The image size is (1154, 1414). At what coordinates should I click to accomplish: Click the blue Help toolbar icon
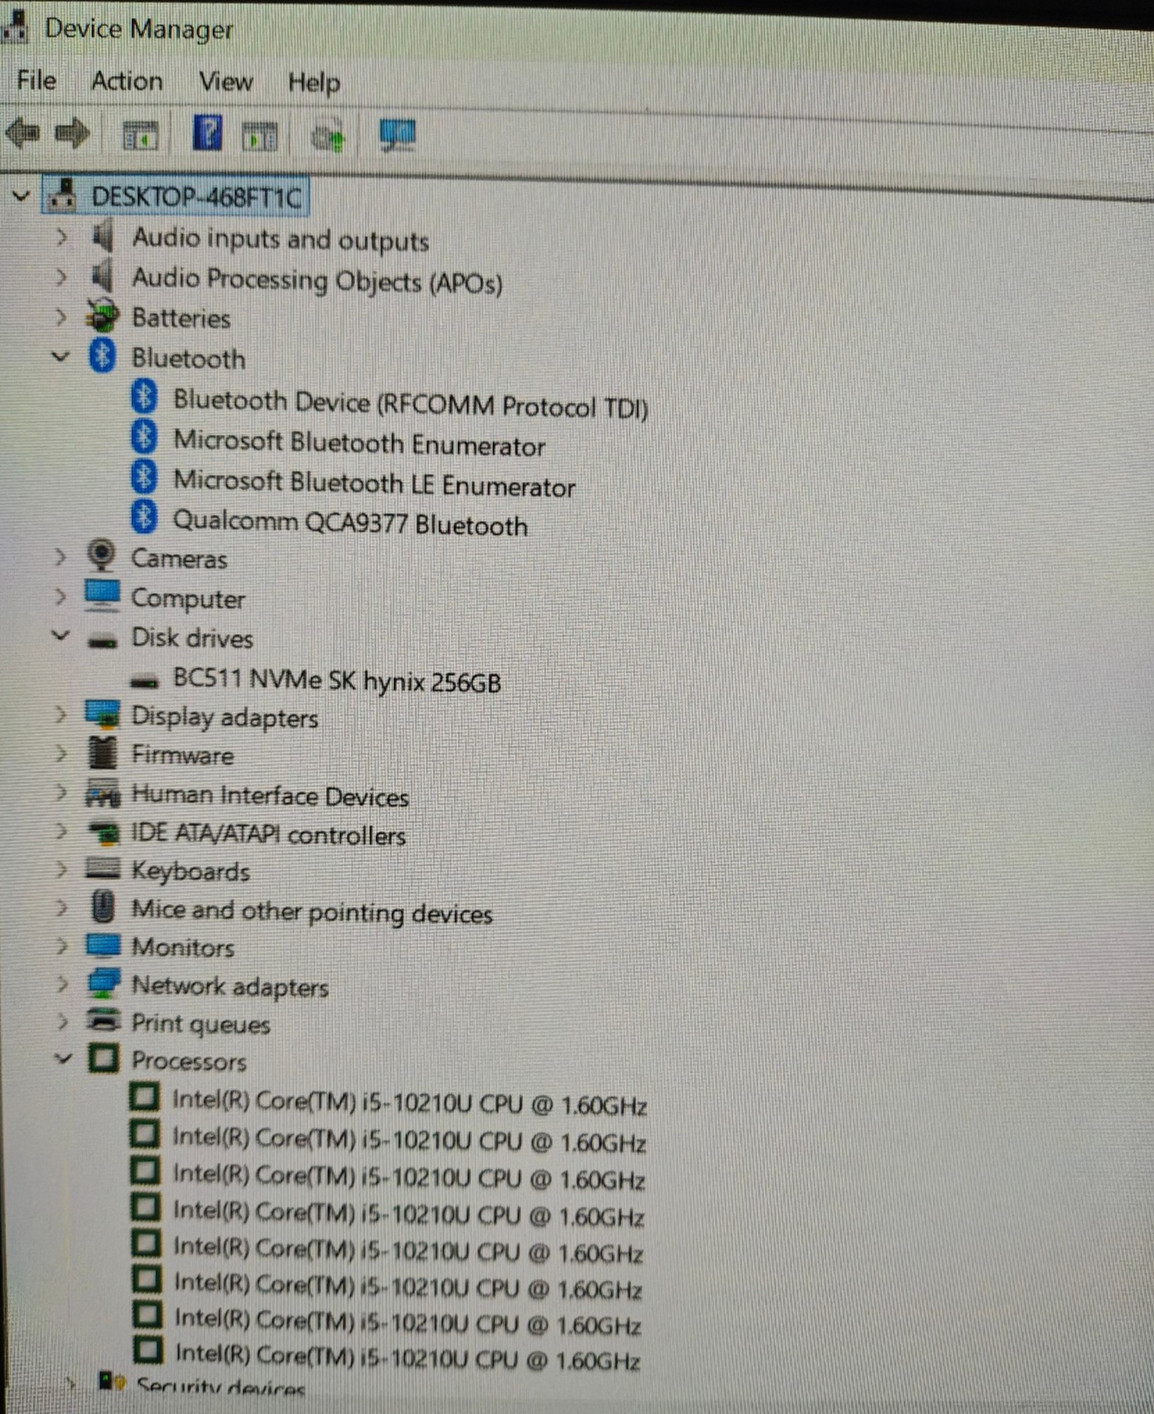(207, 132)
